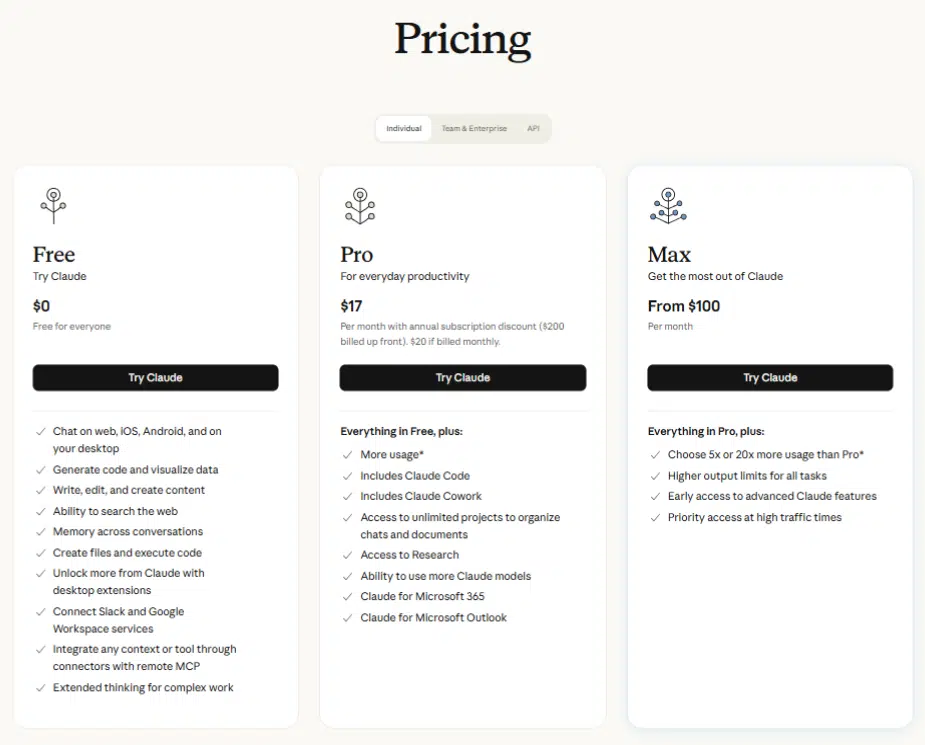Click Try Claude button under Free plan
The image size is (925, 745).
point(155,378)
